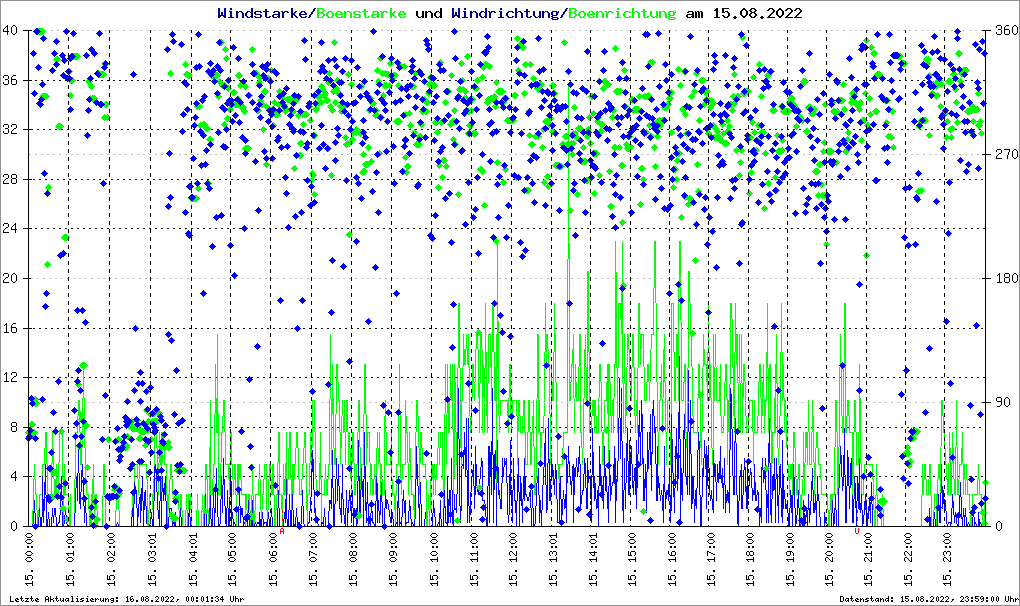Click the green 'Boenrichtung' title label

(622, 13)
